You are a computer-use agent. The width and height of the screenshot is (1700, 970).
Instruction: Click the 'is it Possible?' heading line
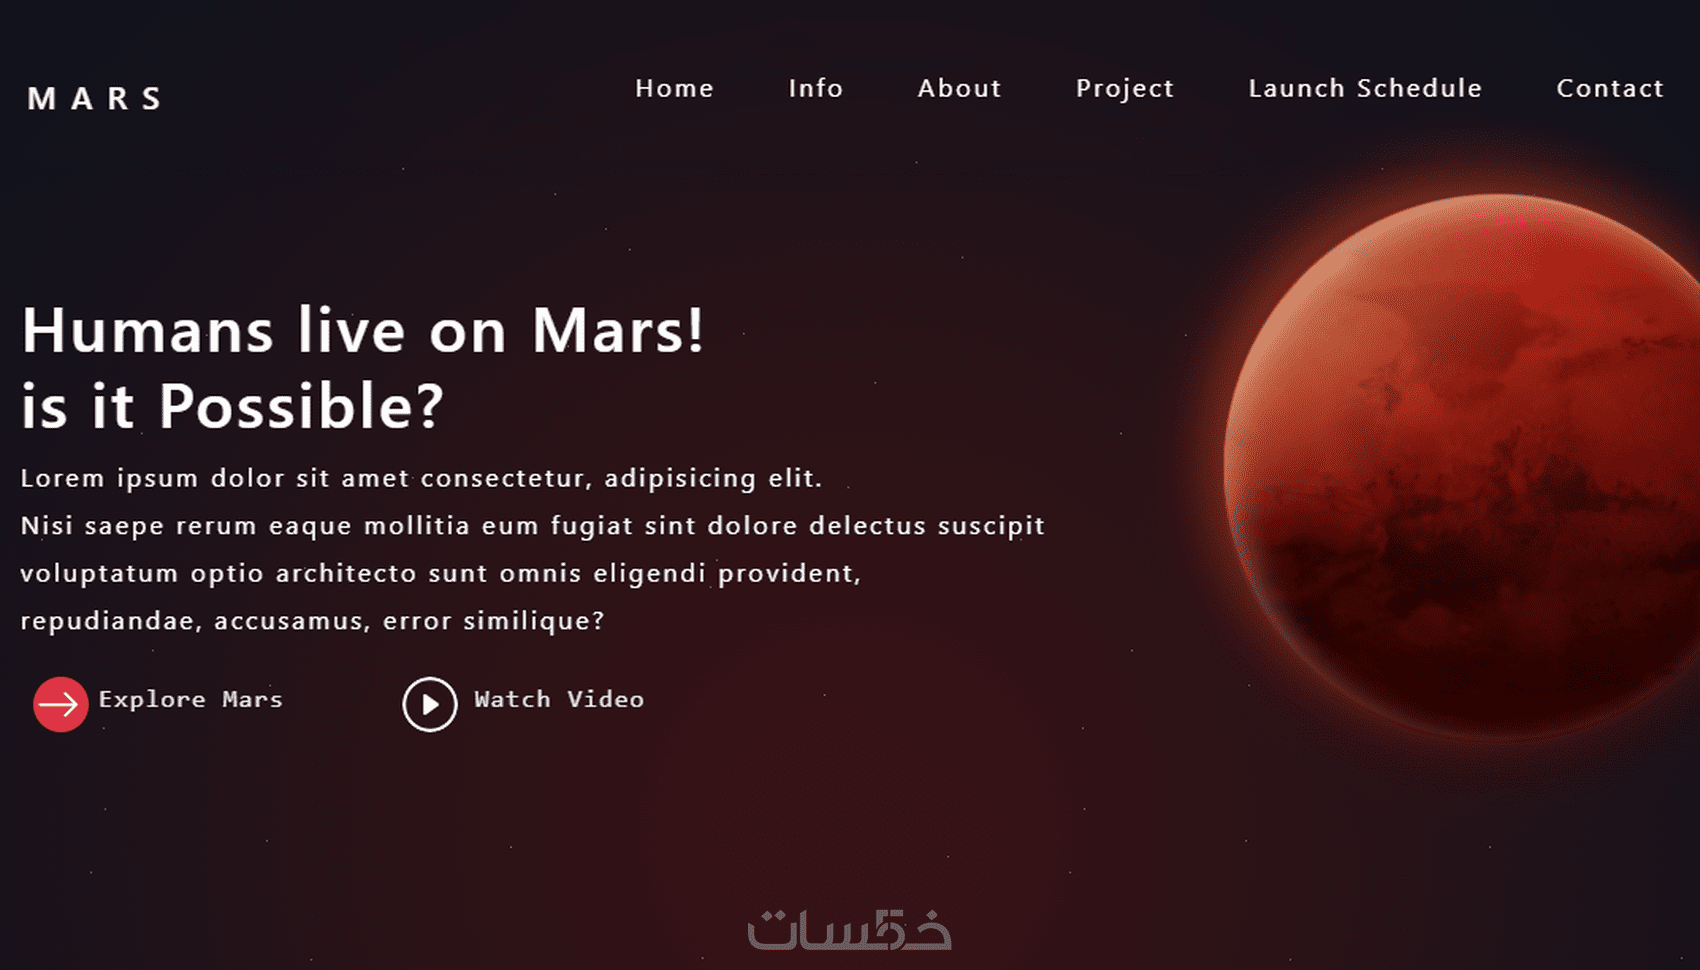click(232, 407)
